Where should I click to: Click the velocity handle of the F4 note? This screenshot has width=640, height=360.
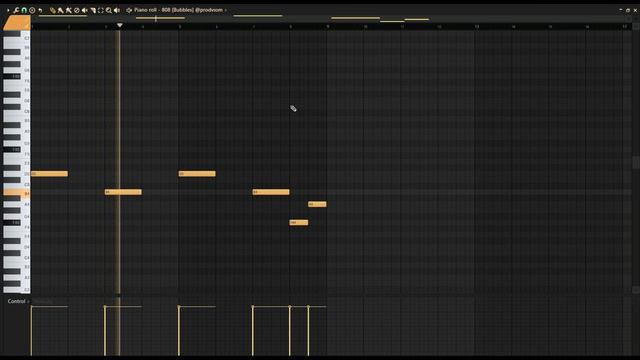coord(290,307)
